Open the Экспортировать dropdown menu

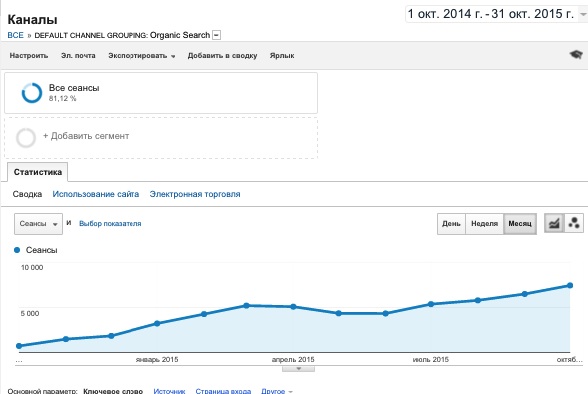(x=142, y=55)
